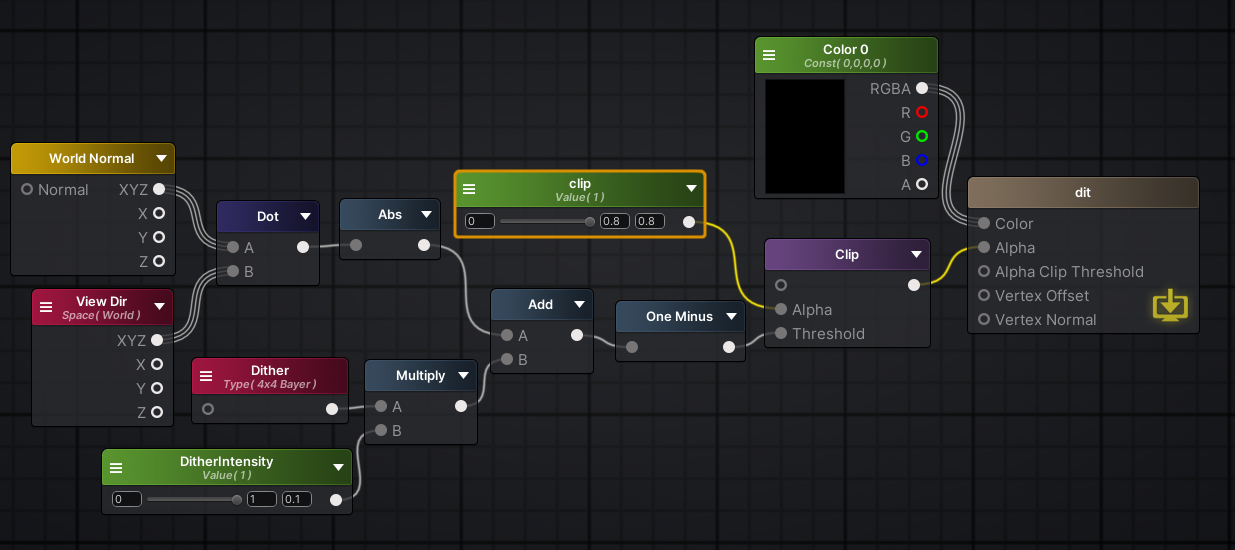The height and width of the screenshot is (550, 1235).
Task: Open the Clip node dropdown arrow
Action: (916, 254)
